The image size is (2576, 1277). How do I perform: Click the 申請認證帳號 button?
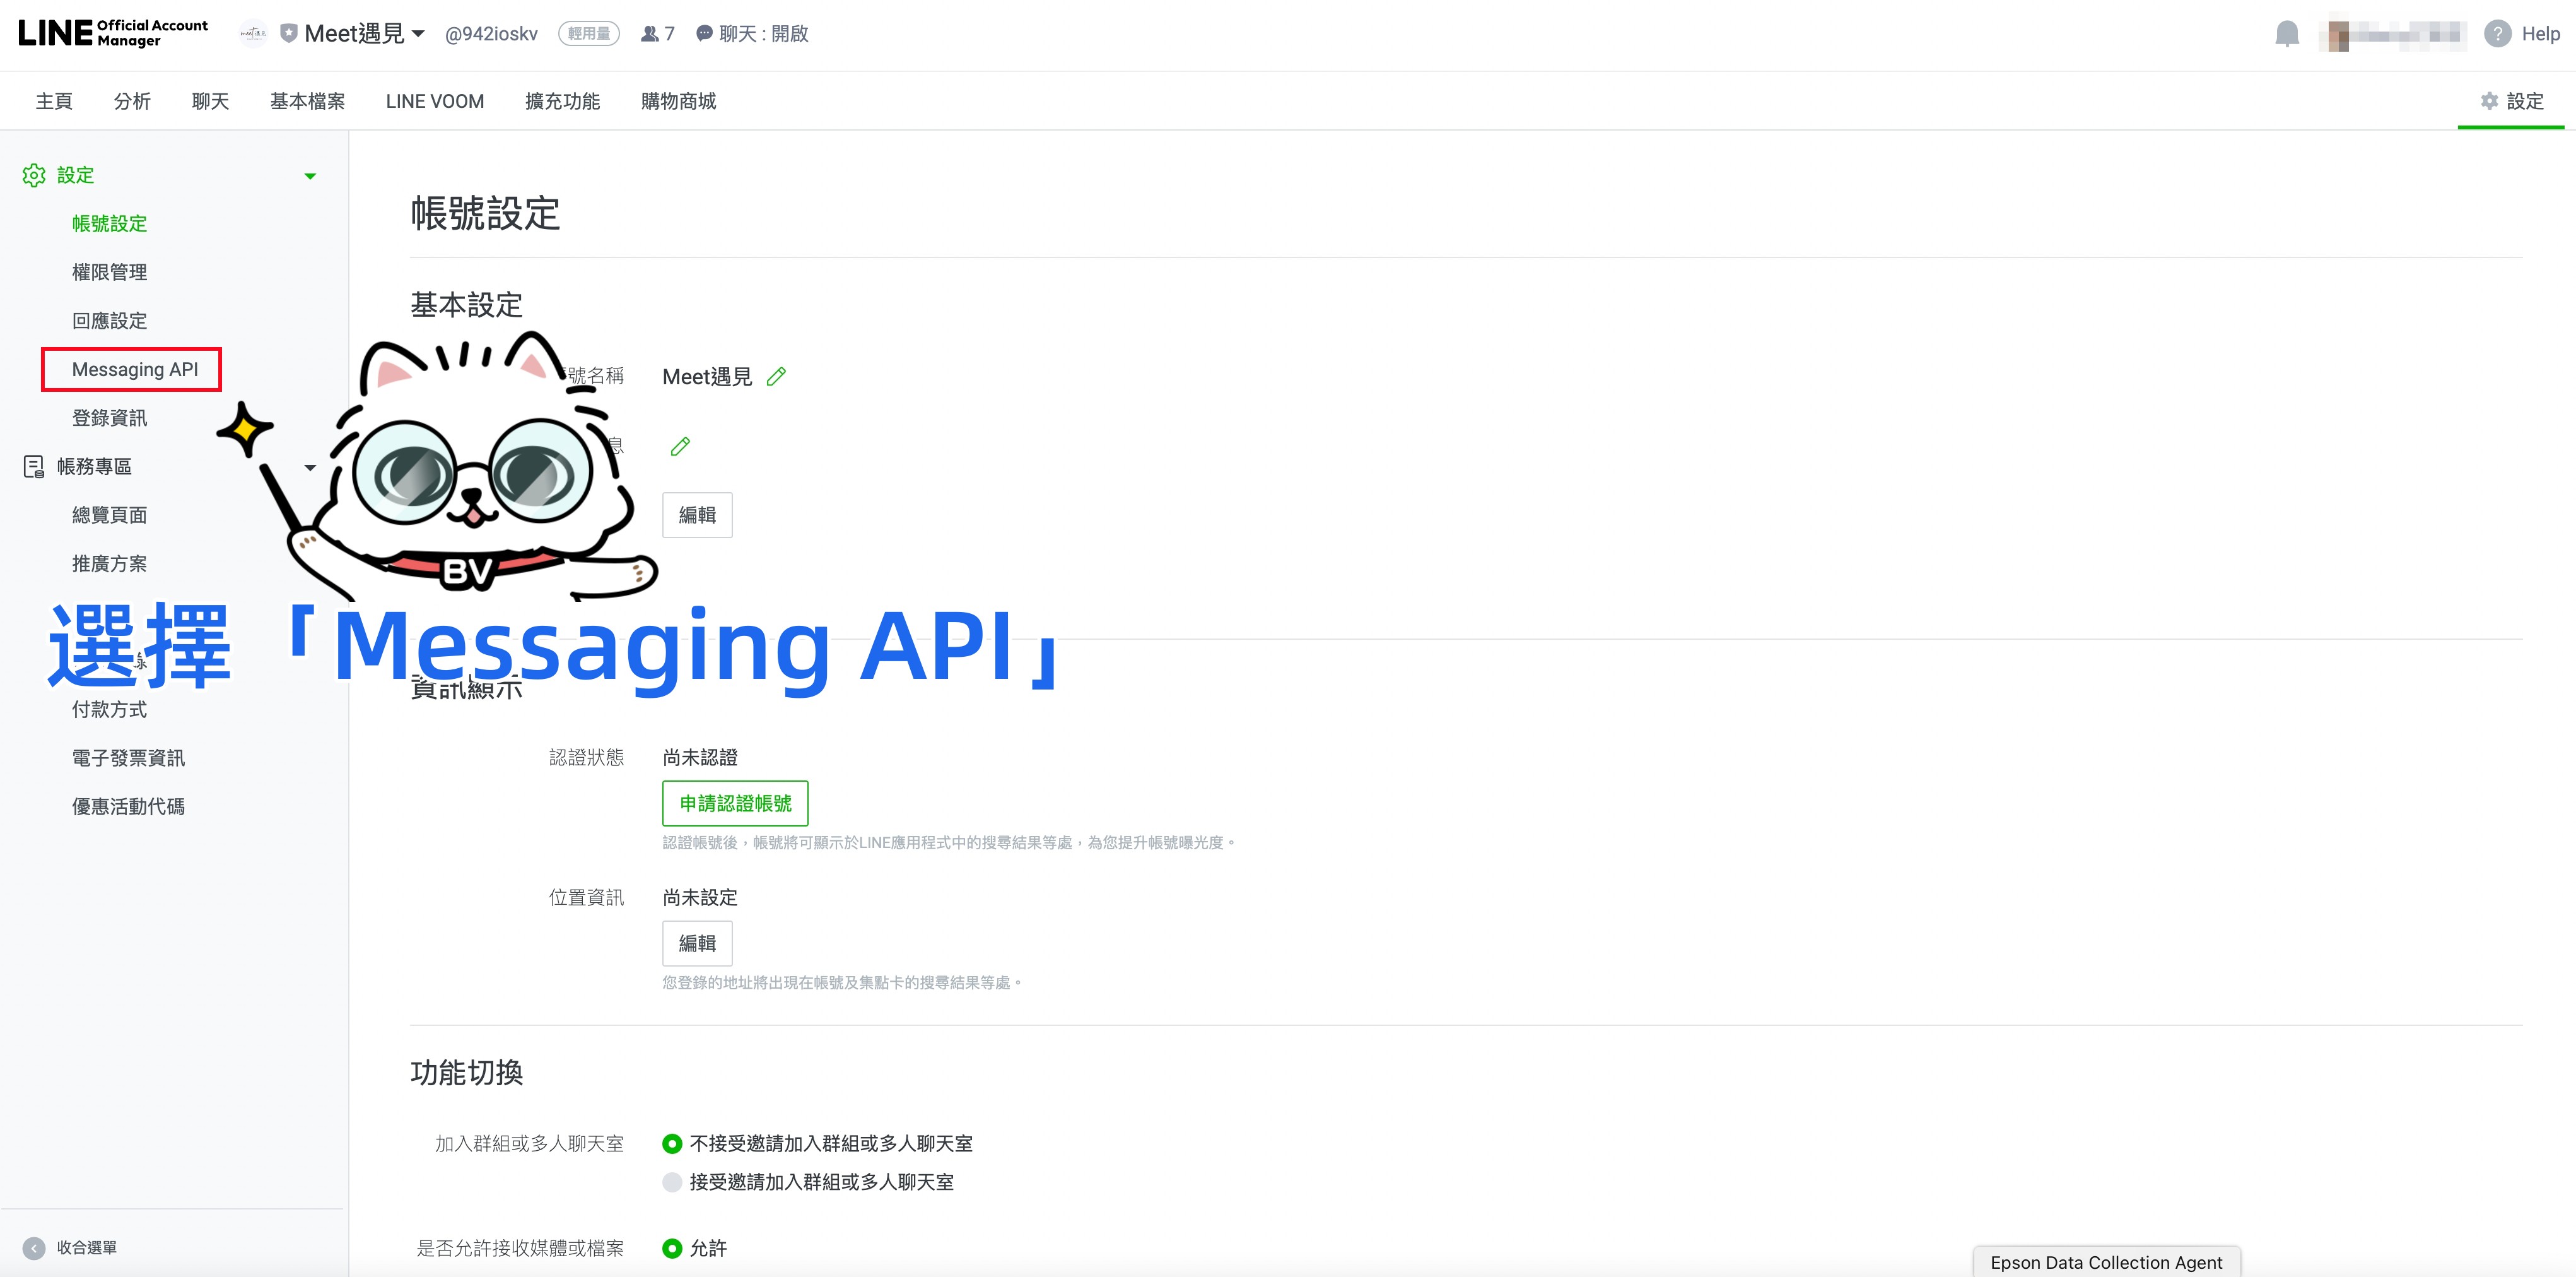tap(735, 803)
